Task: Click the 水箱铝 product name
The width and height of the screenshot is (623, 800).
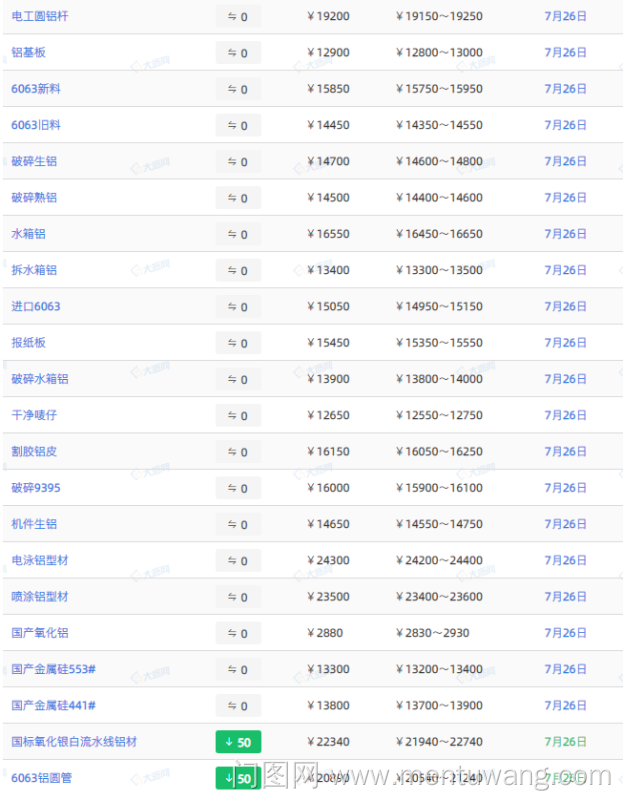Action: (x=28, y=234)
